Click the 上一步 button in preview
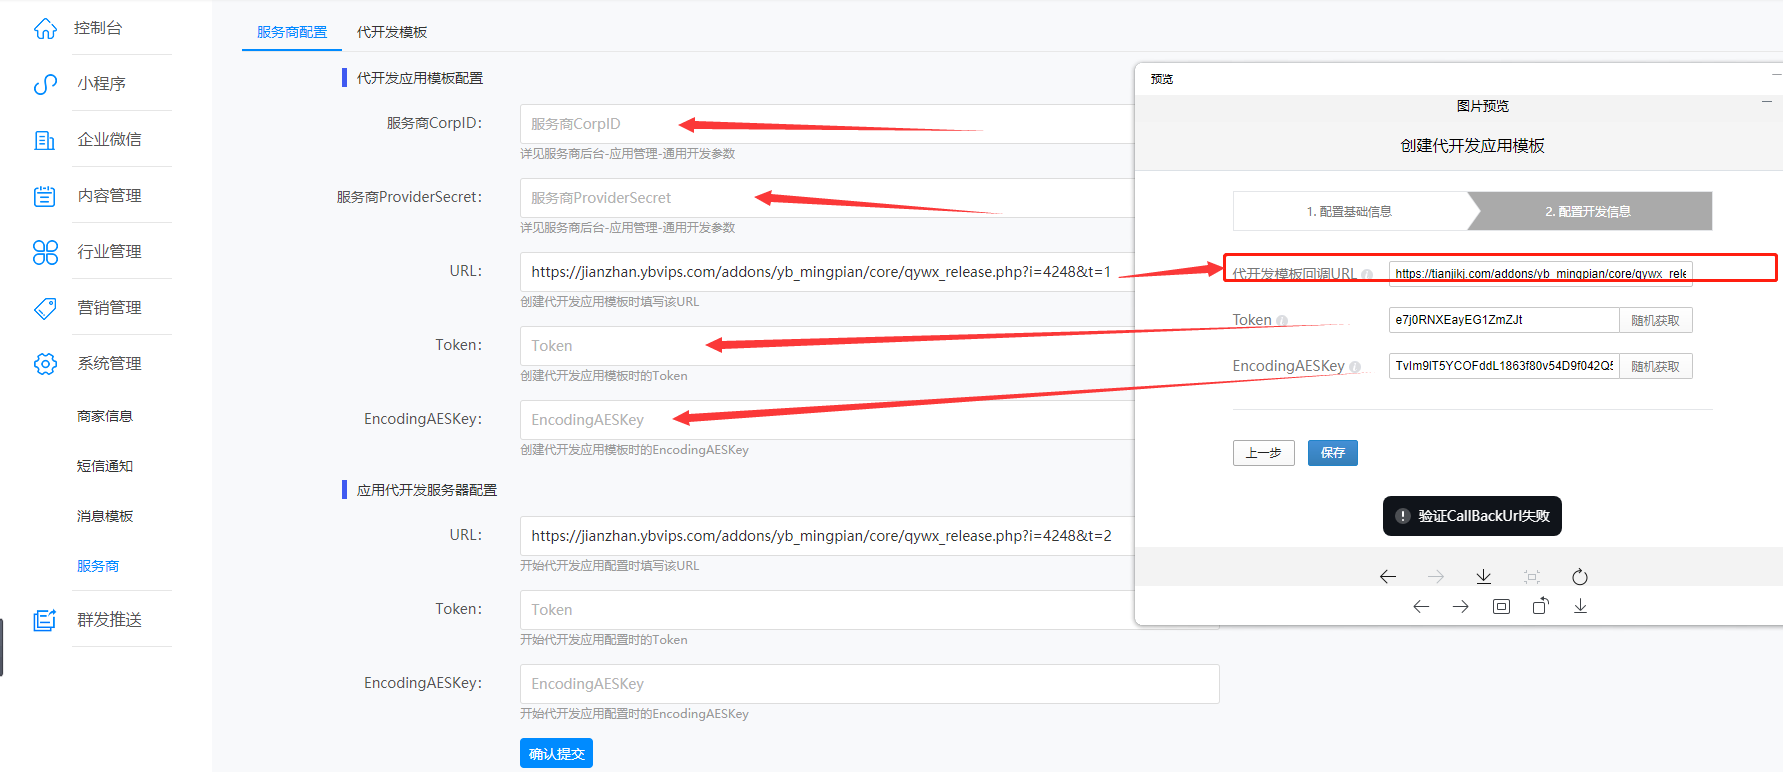This screenshot has height=772, width=1783. pos(1264,453)
